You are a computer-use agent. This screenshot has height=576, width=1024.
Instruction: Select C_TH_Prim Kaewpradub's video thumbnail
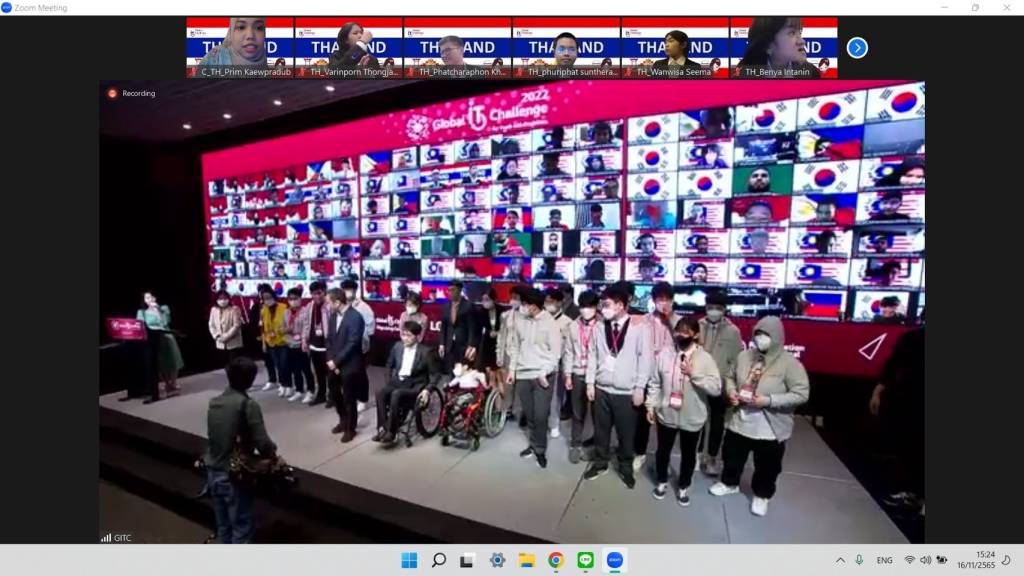pos(240,48)
